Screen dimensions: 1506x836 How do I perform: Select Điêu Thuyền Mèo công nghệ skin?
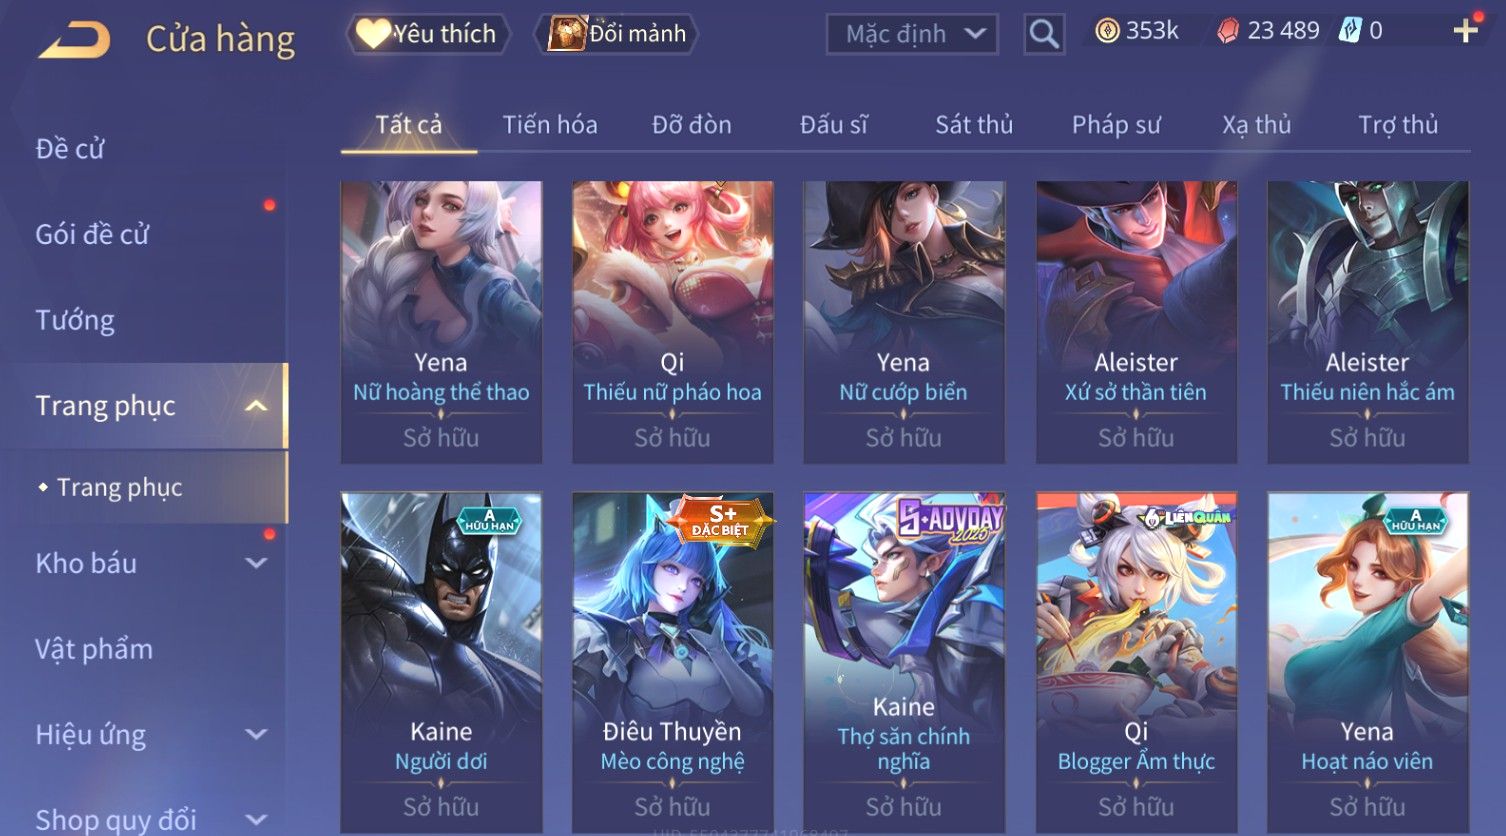[x=672, y=662]
